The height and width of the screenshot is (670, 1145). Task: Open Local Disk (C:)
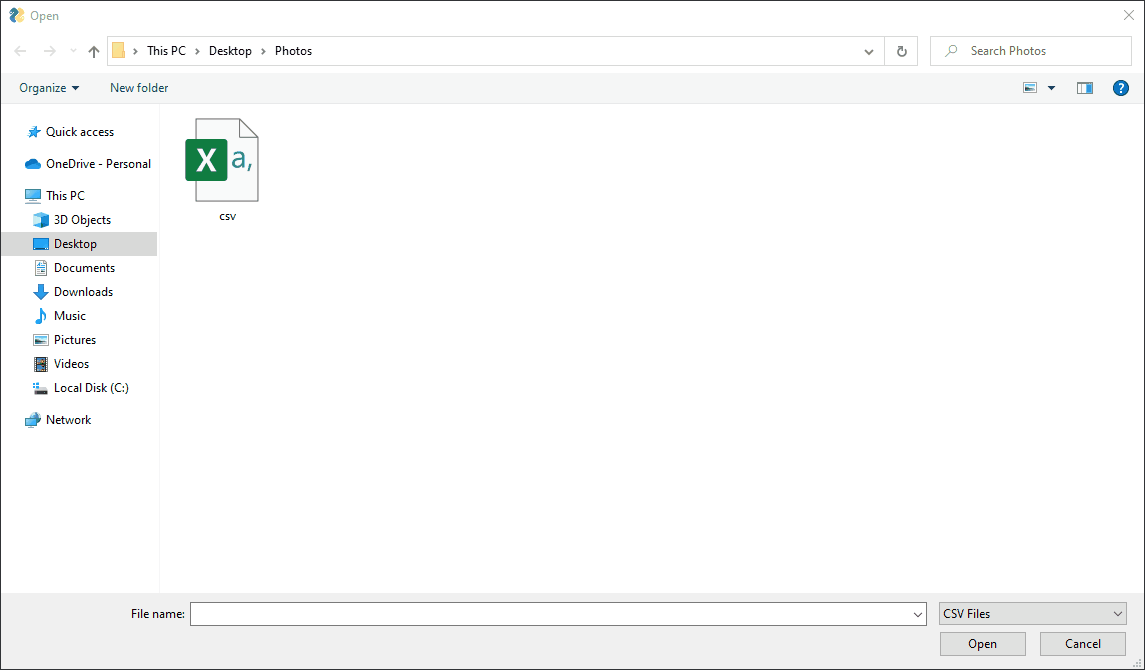pyautogui.click(x=91, y=388)
